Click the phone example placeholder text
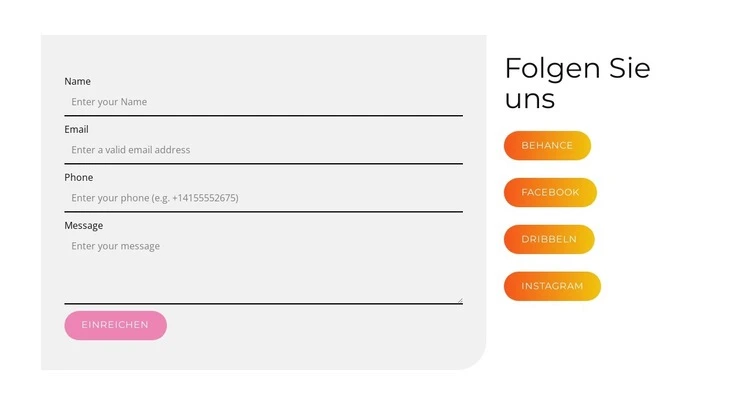The width and height of the screenshot is (750, 405). click(155, 198)
